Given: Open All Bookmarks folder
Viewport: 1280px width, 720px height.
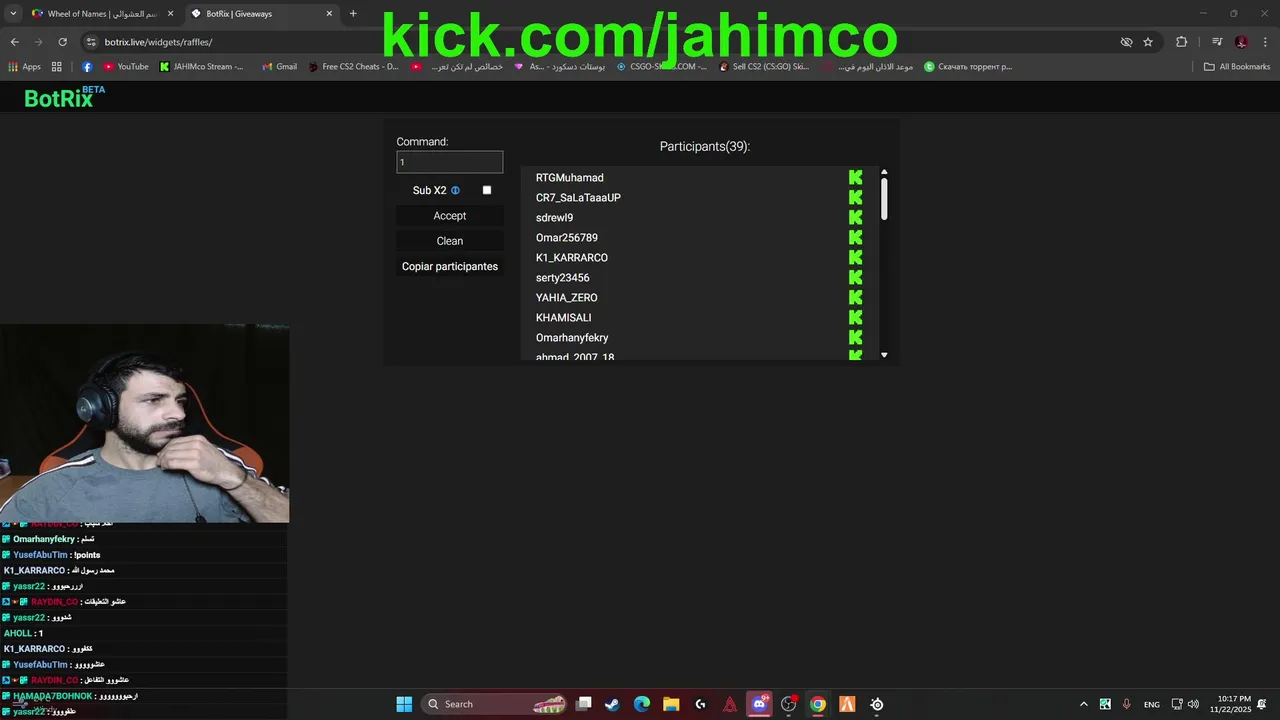Looking at the screenshot, I should click(1237, 67).
